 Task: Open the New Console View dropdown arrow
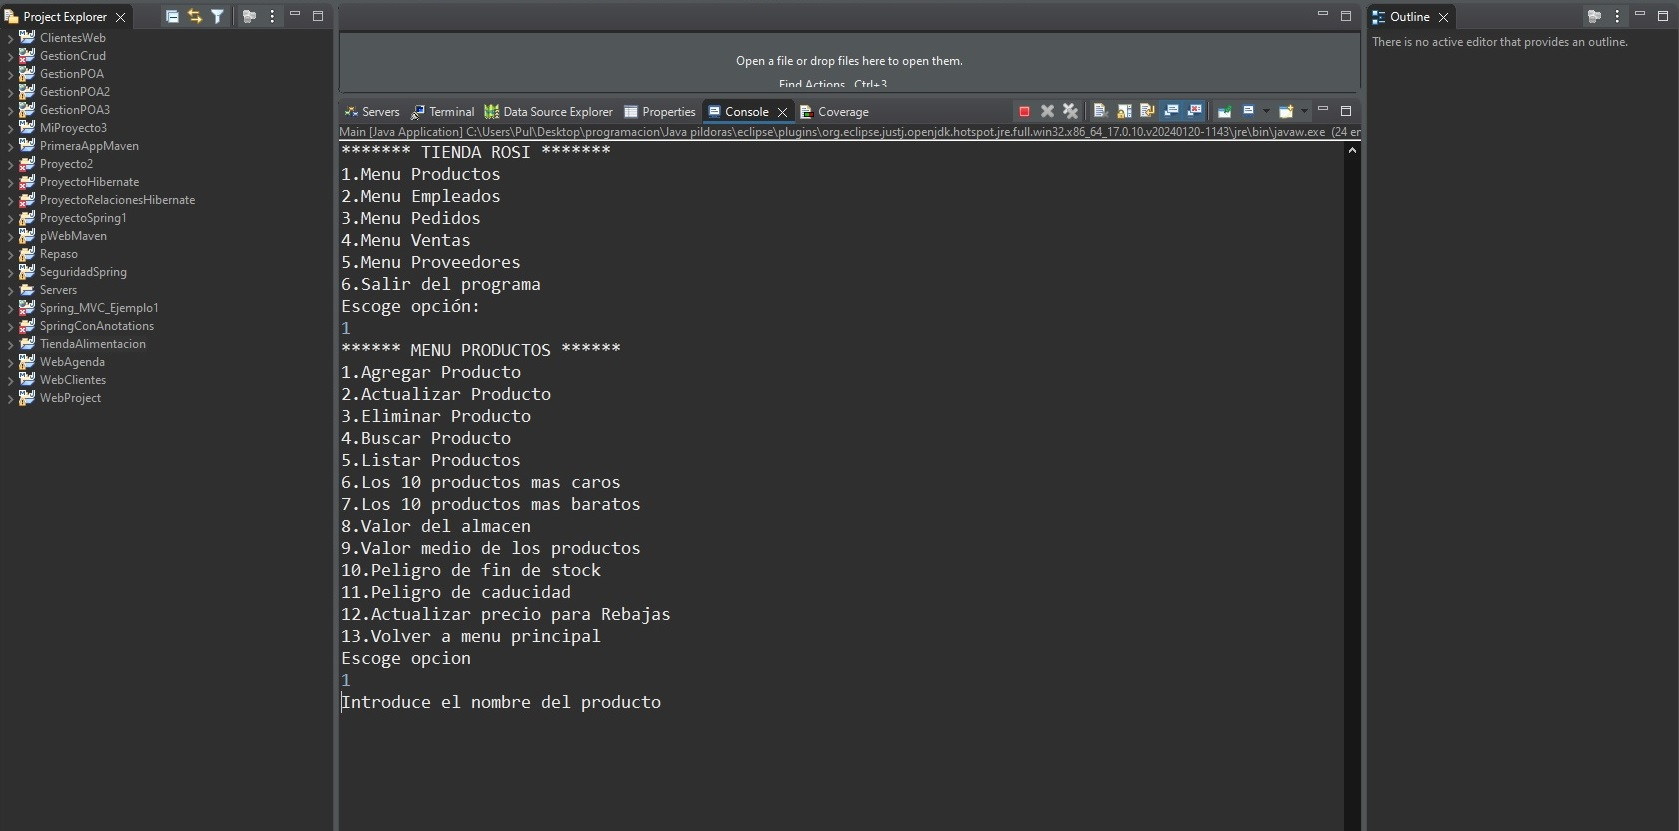(1304, 112)
